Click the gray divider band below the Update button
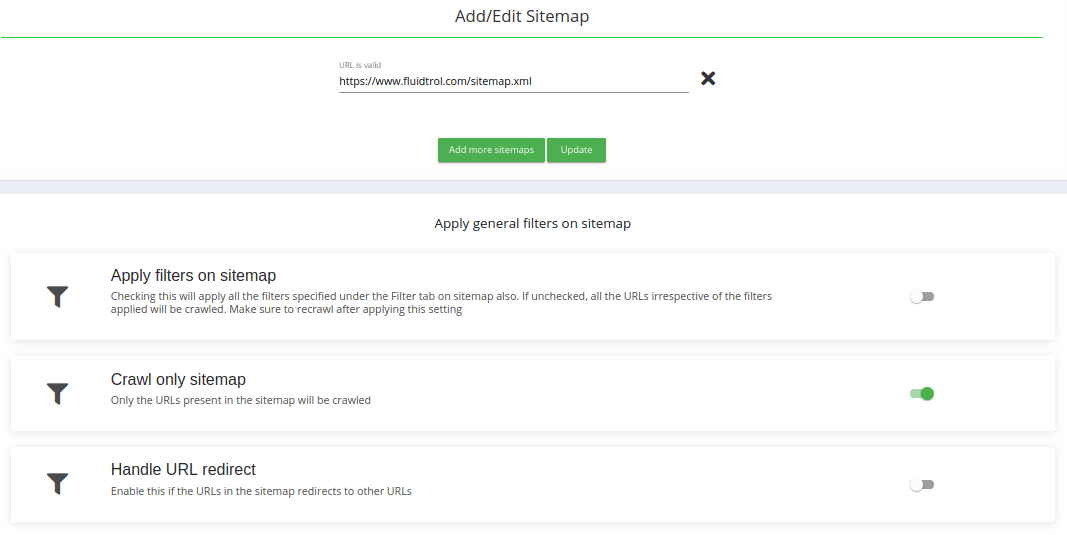The height and width of the screenshot is (535, 1067). [x=533, y=187]
